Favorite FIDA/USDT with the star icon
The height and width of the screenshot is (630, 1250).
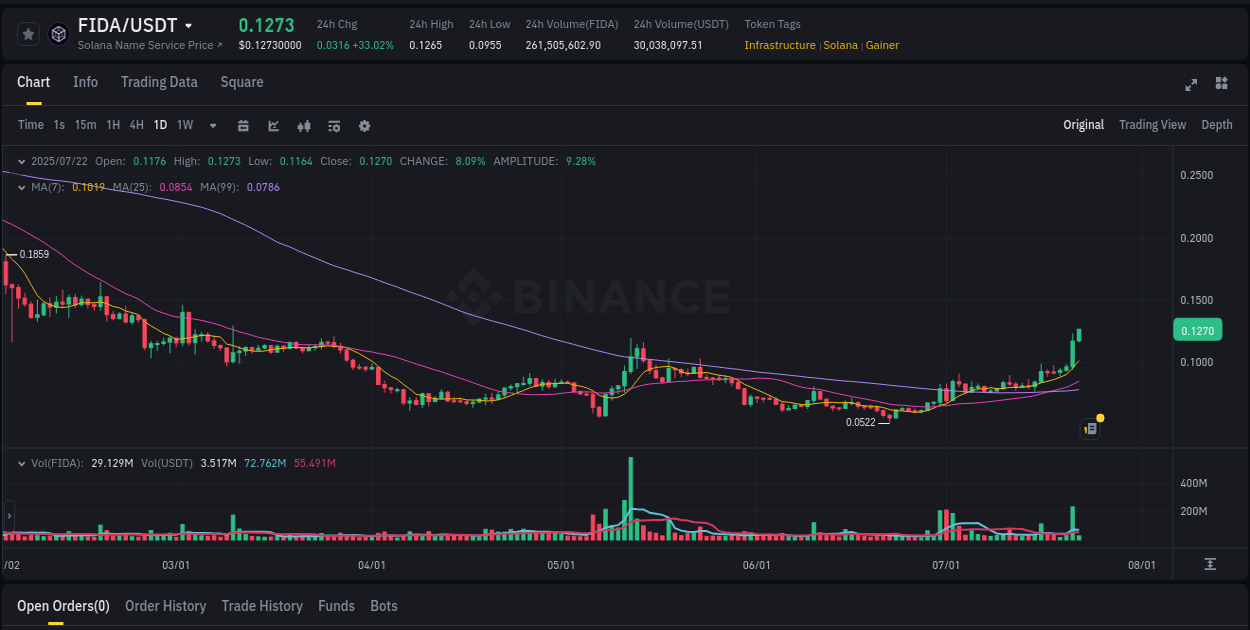[x=28, y=33]
